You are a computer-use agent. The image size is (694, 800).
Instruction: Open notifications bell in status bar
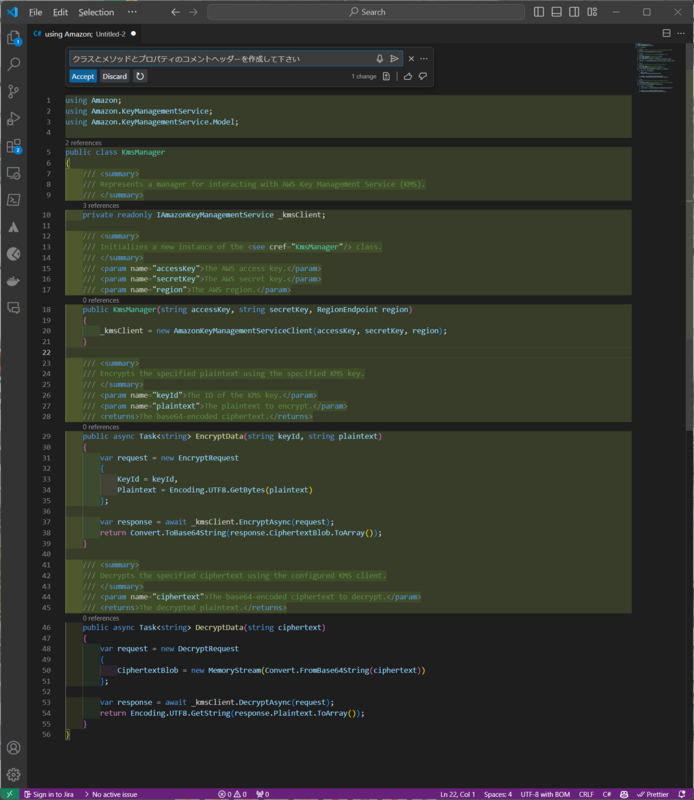682,794
